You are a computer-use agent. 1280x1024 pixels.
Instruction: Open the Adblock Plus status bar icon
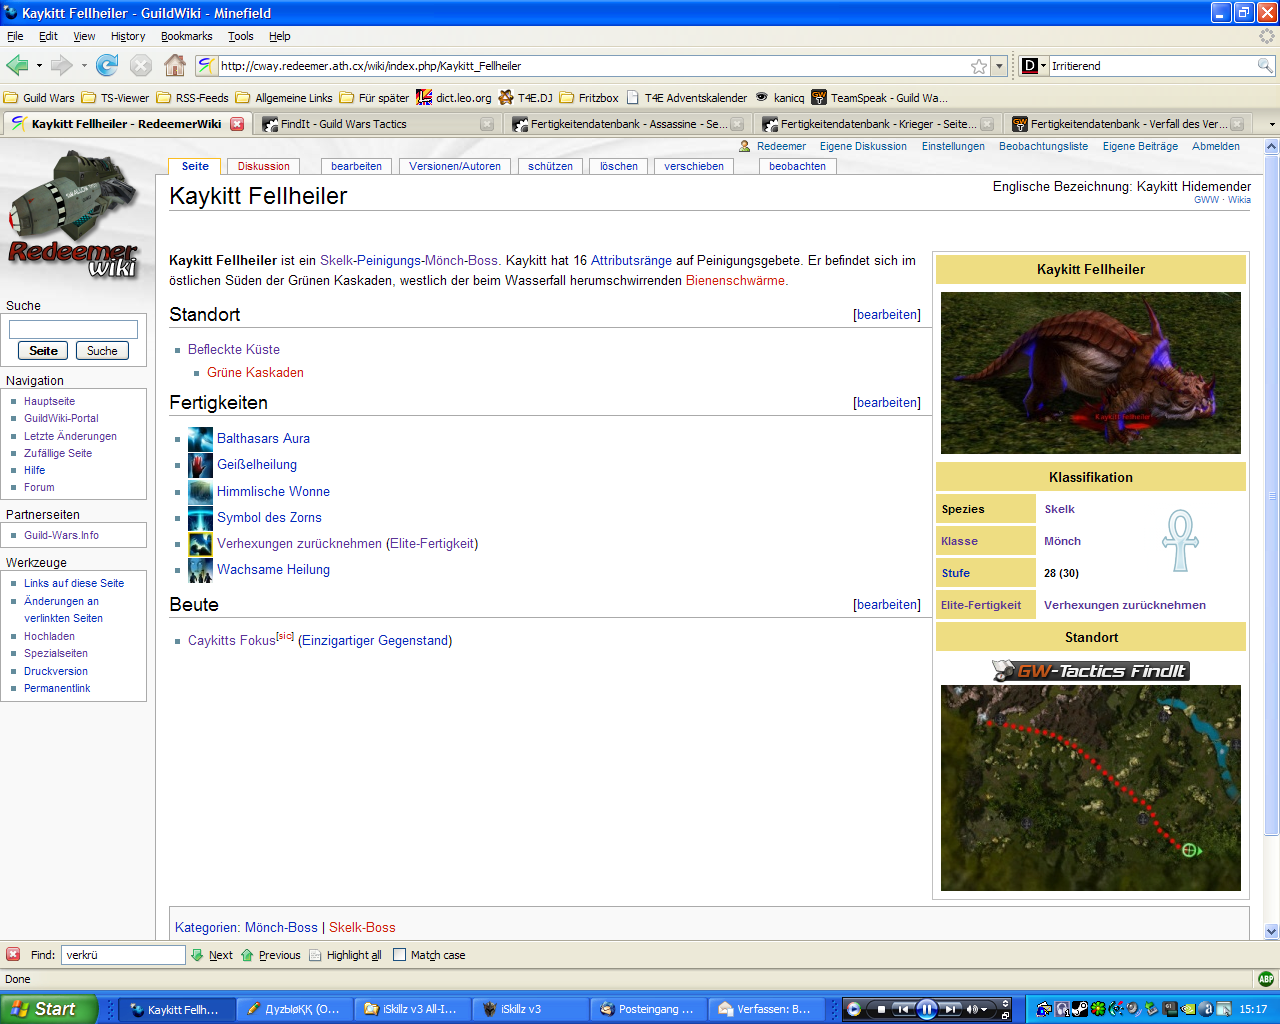1266,979
